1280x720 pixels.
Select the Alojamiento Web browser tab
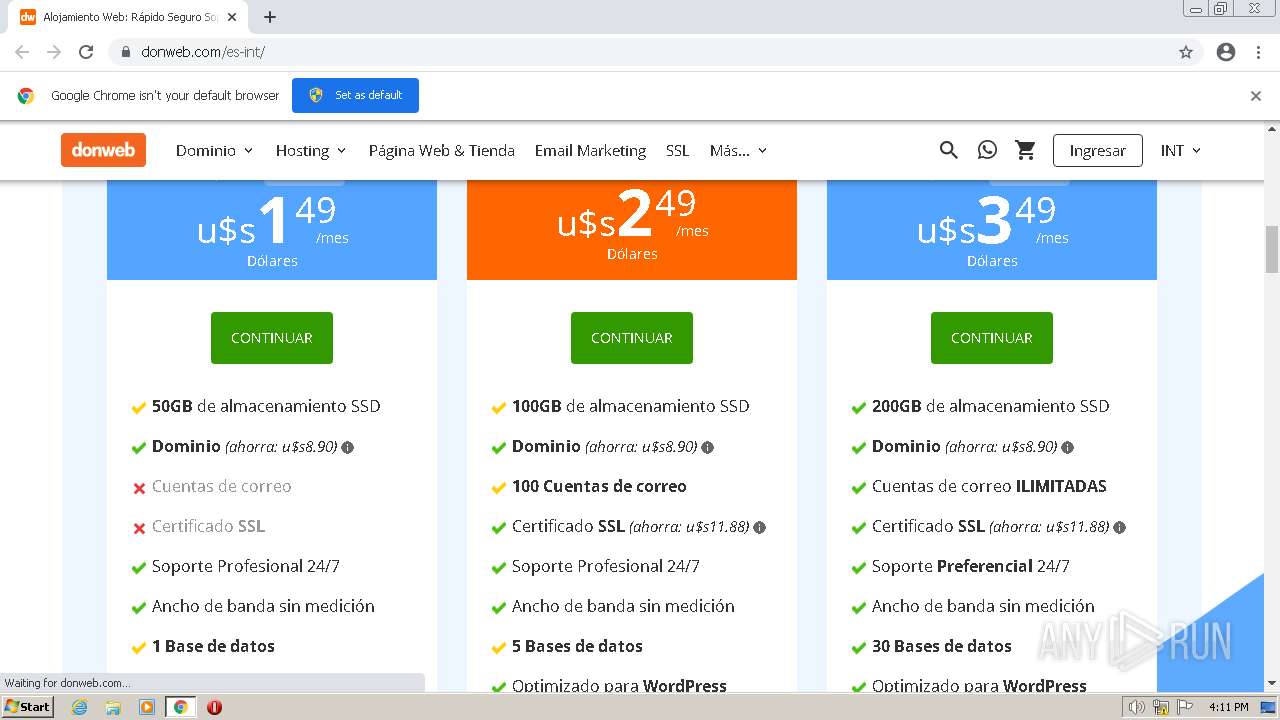coord(130,17)
